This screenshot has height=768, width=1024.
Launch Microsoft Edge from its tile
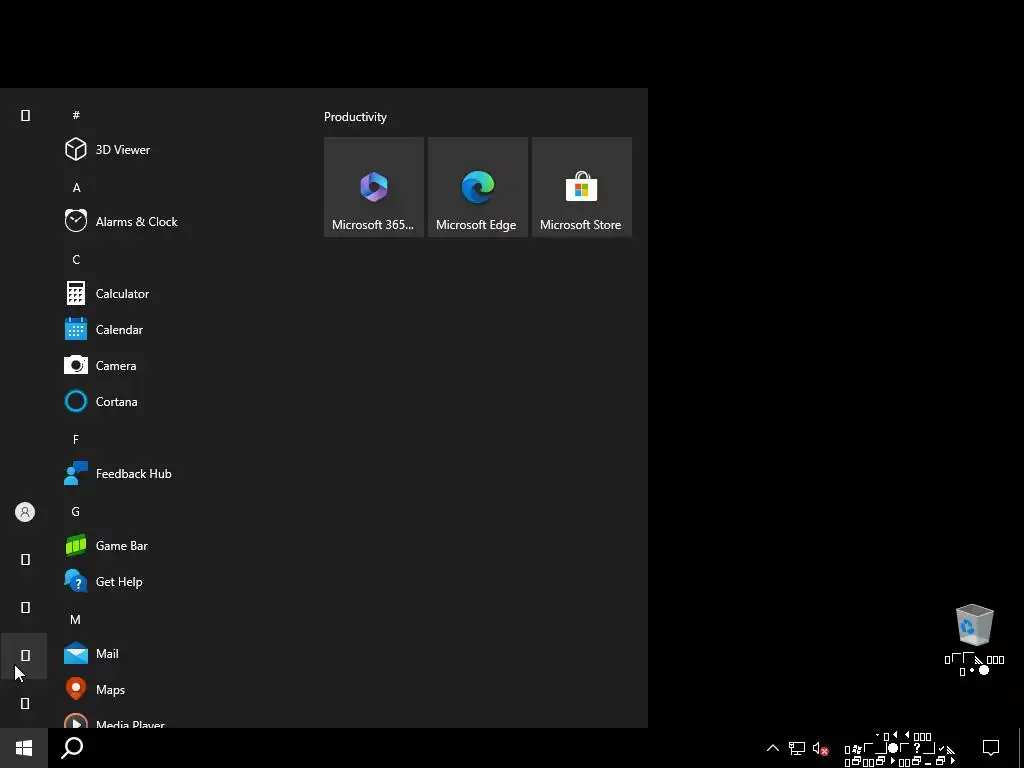477,187
